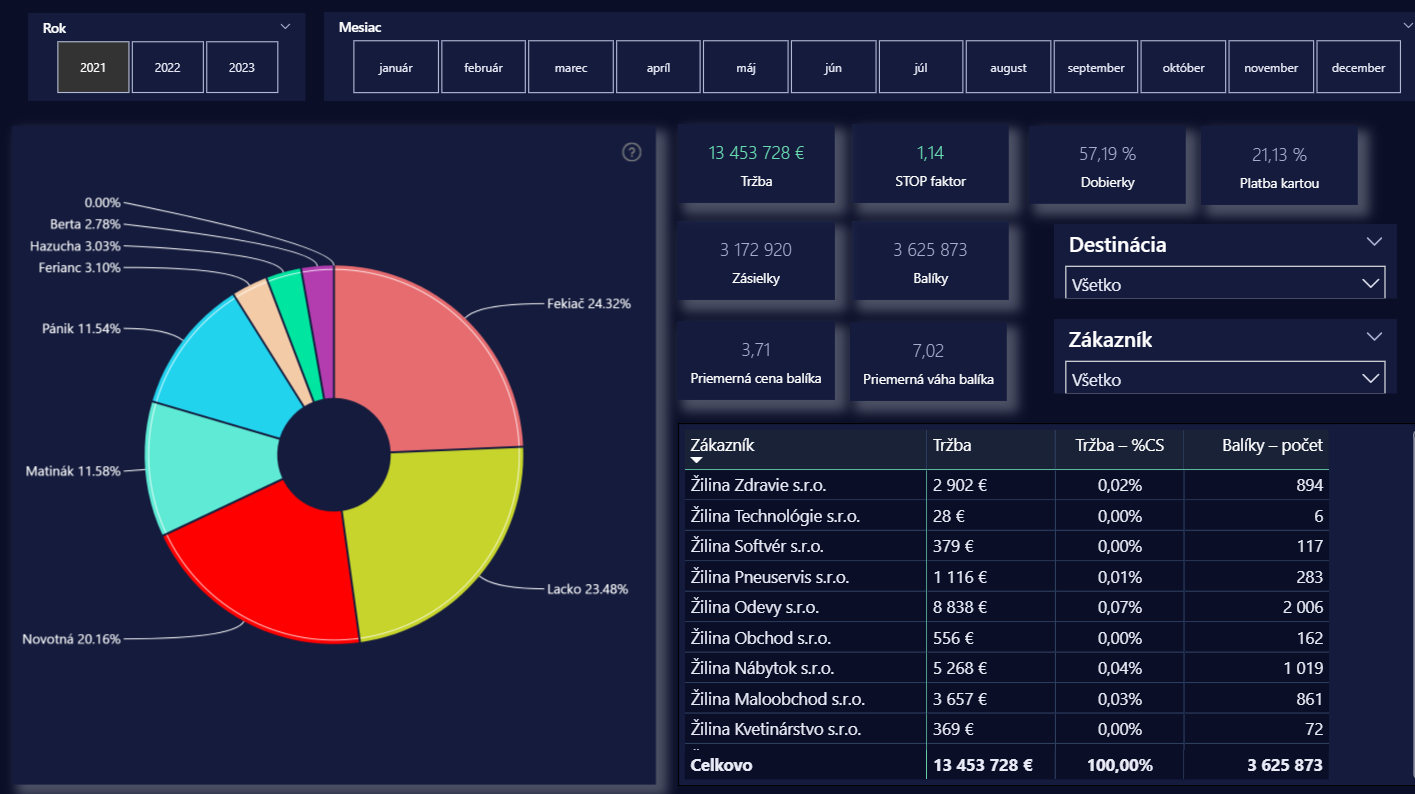Click the sort arrow under Zákazník column header
Screen dimensions: 1415x794
click(697, 460)
